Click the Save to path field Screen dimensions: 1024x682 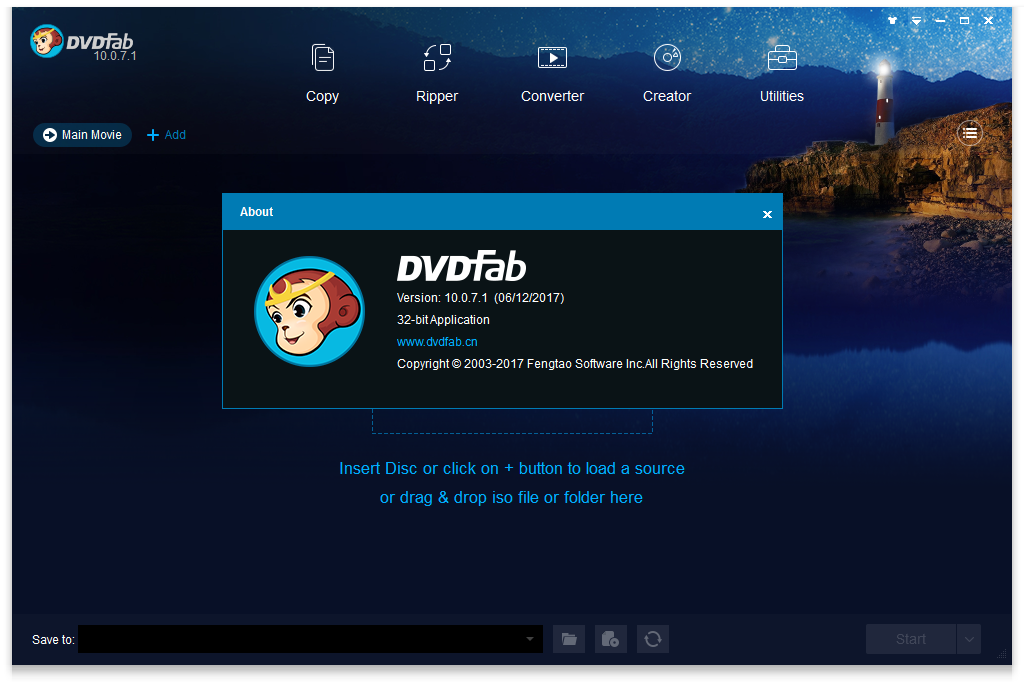pos(311,639)
